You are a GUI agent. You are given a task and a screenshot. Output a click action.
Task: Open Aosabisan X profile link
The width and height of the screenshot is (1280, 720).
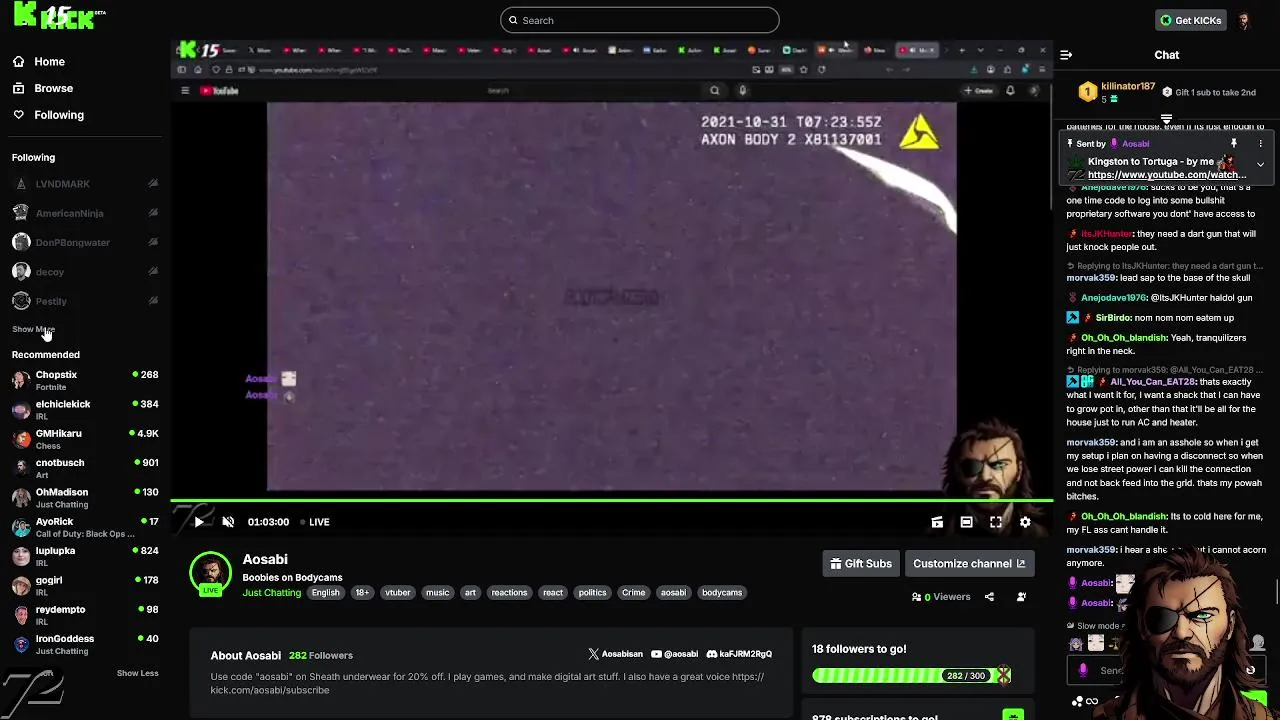pyautogui.click(x=615, y=654)
